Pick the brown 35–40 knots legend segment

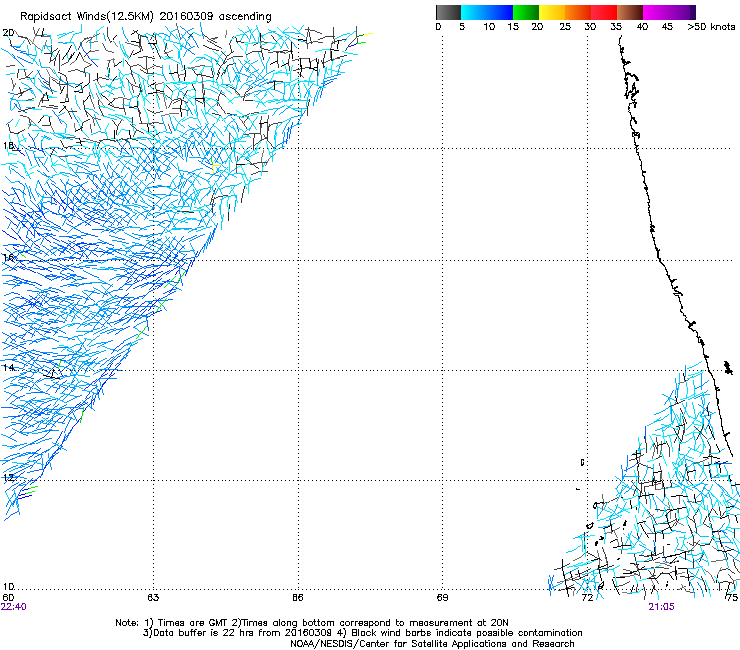pos(630,12)
